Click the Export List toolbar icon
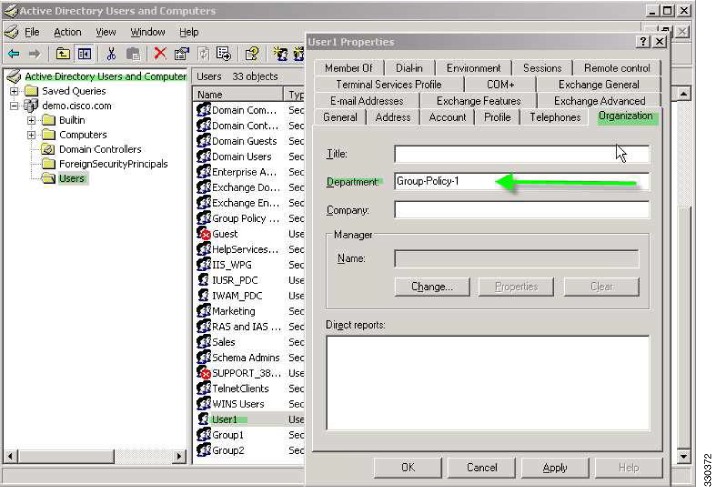The width and height of the screenshot is (714, 487). pyautogui.click(x=224, y=54)
